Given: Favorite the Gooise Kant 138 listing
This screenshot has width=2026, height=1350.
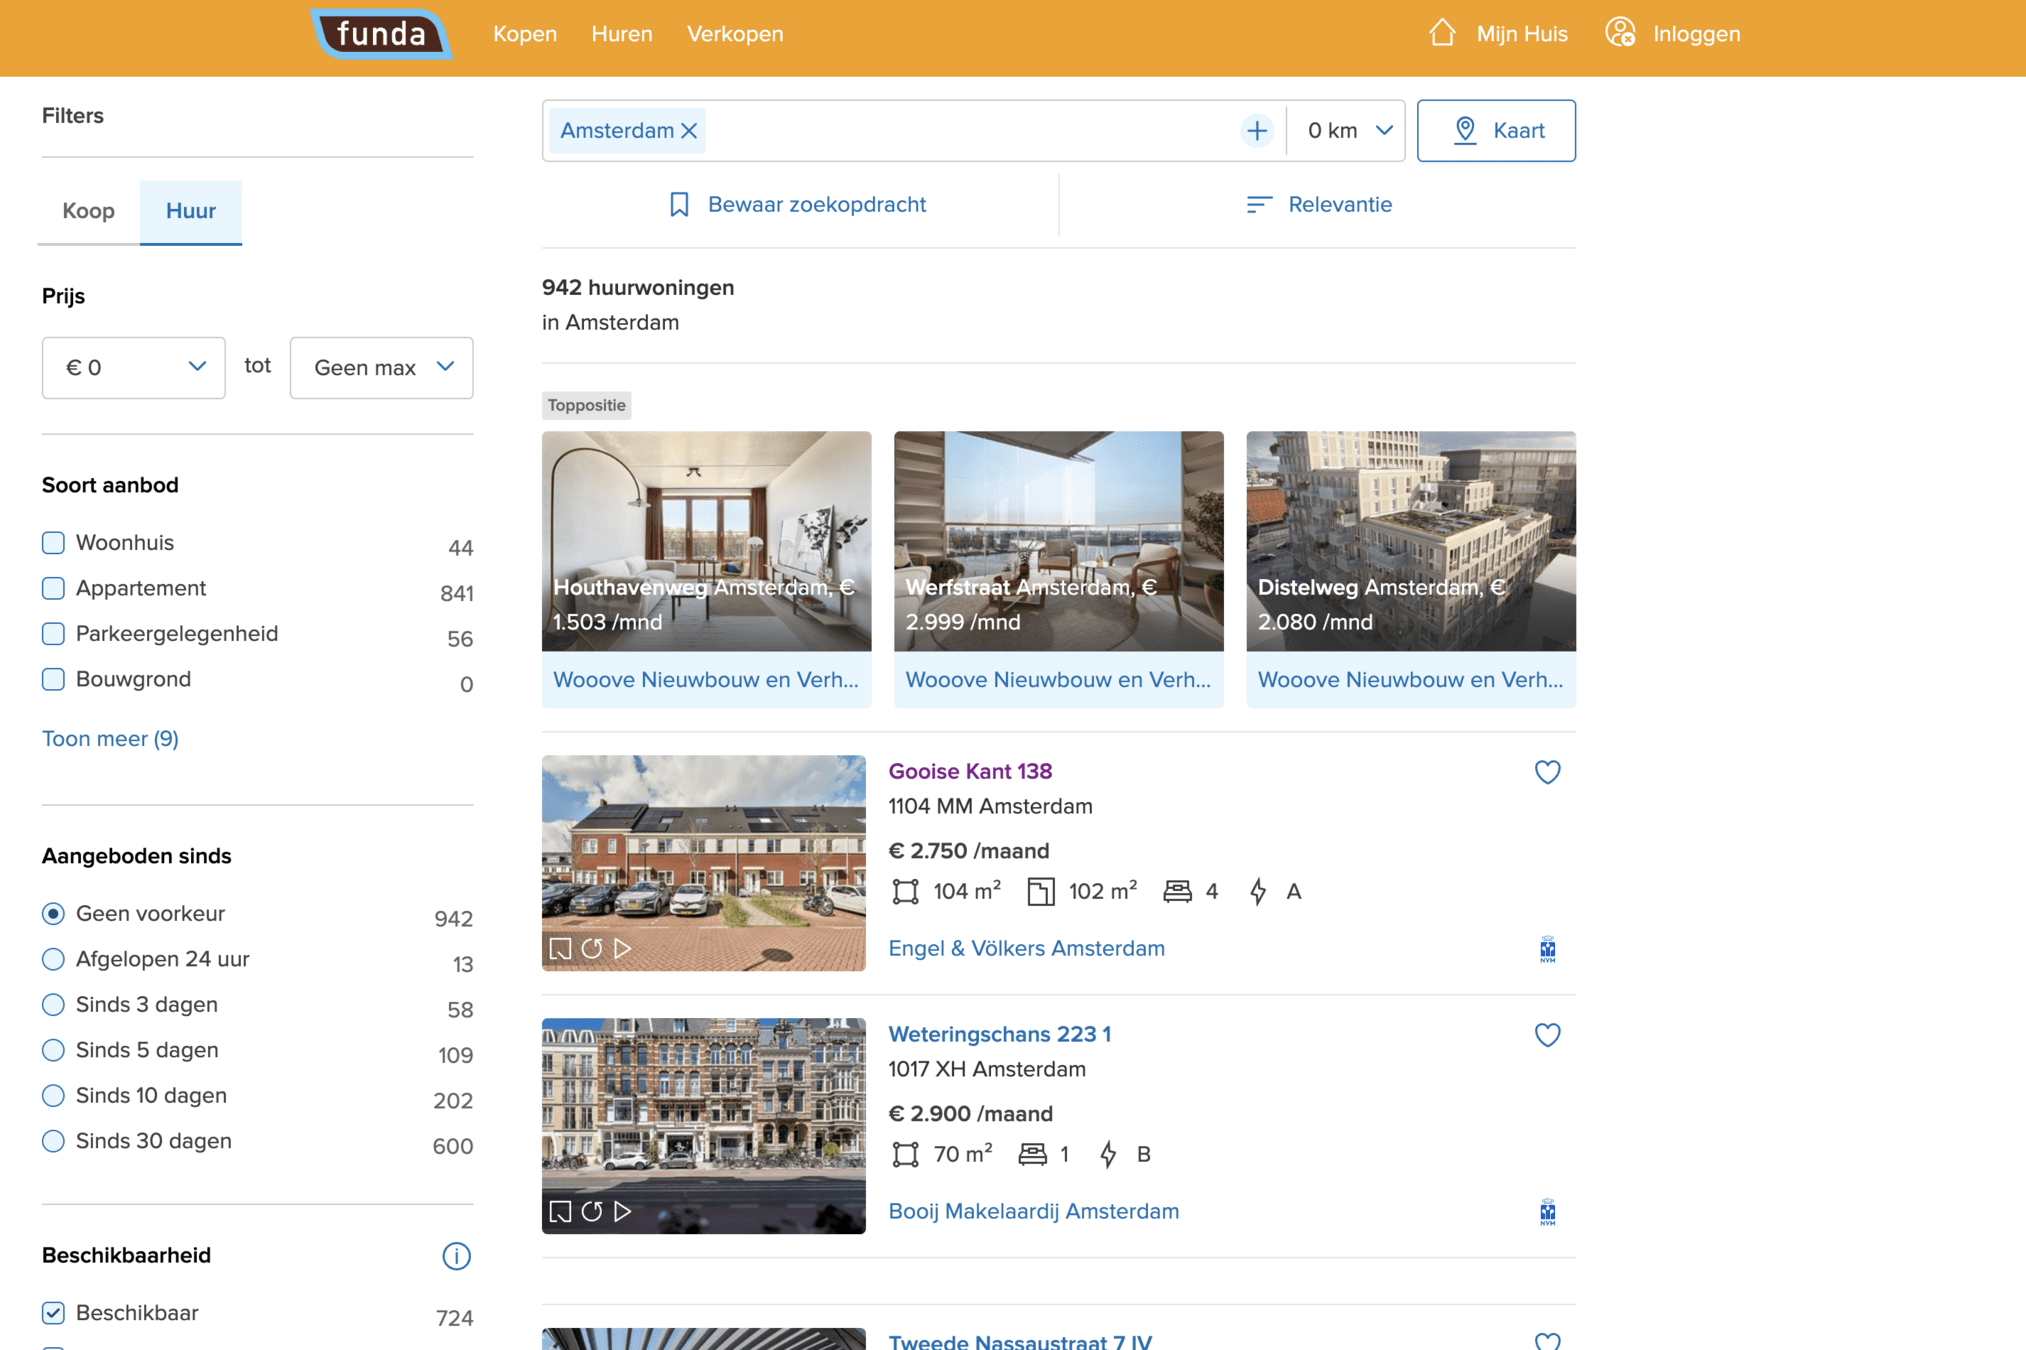Looking at the screenshot, I should 1547,772.
